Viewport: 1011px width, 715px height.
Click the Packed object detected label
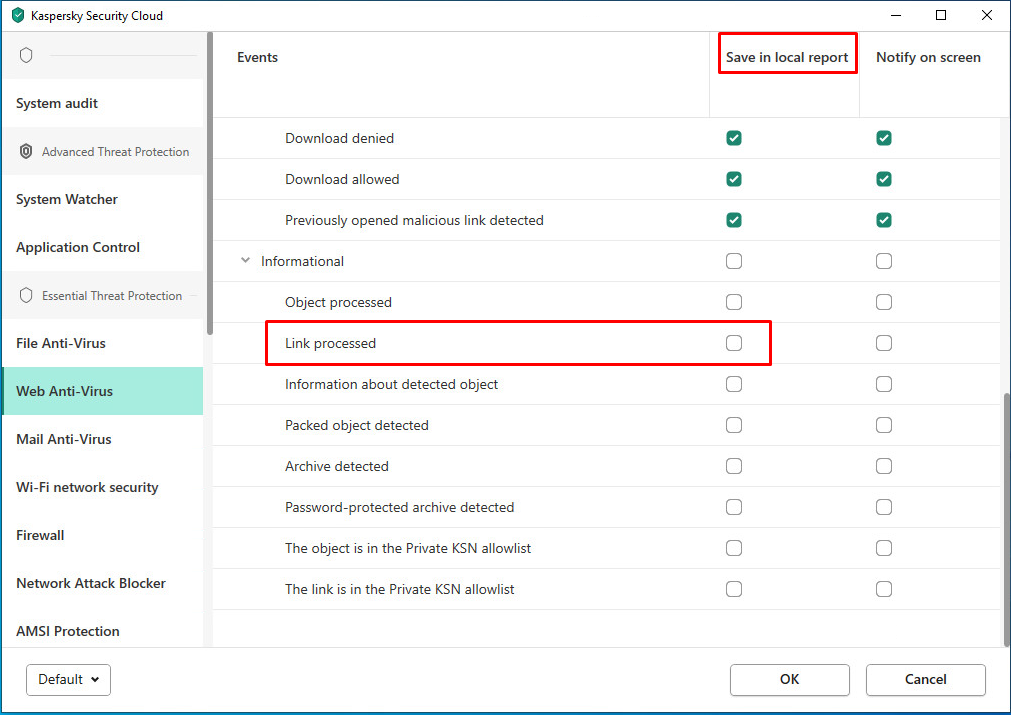click(x=357, y=426)
